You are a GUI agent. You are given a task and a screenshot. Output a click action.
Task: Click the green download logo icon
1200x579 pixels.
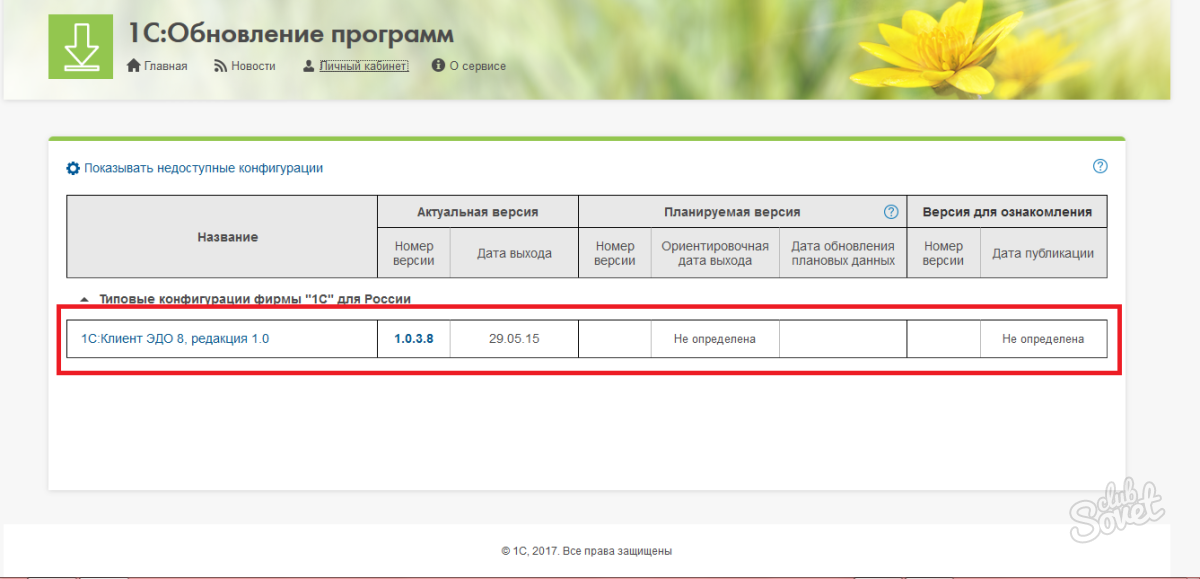pyautogui.click(x=80, y=47)
